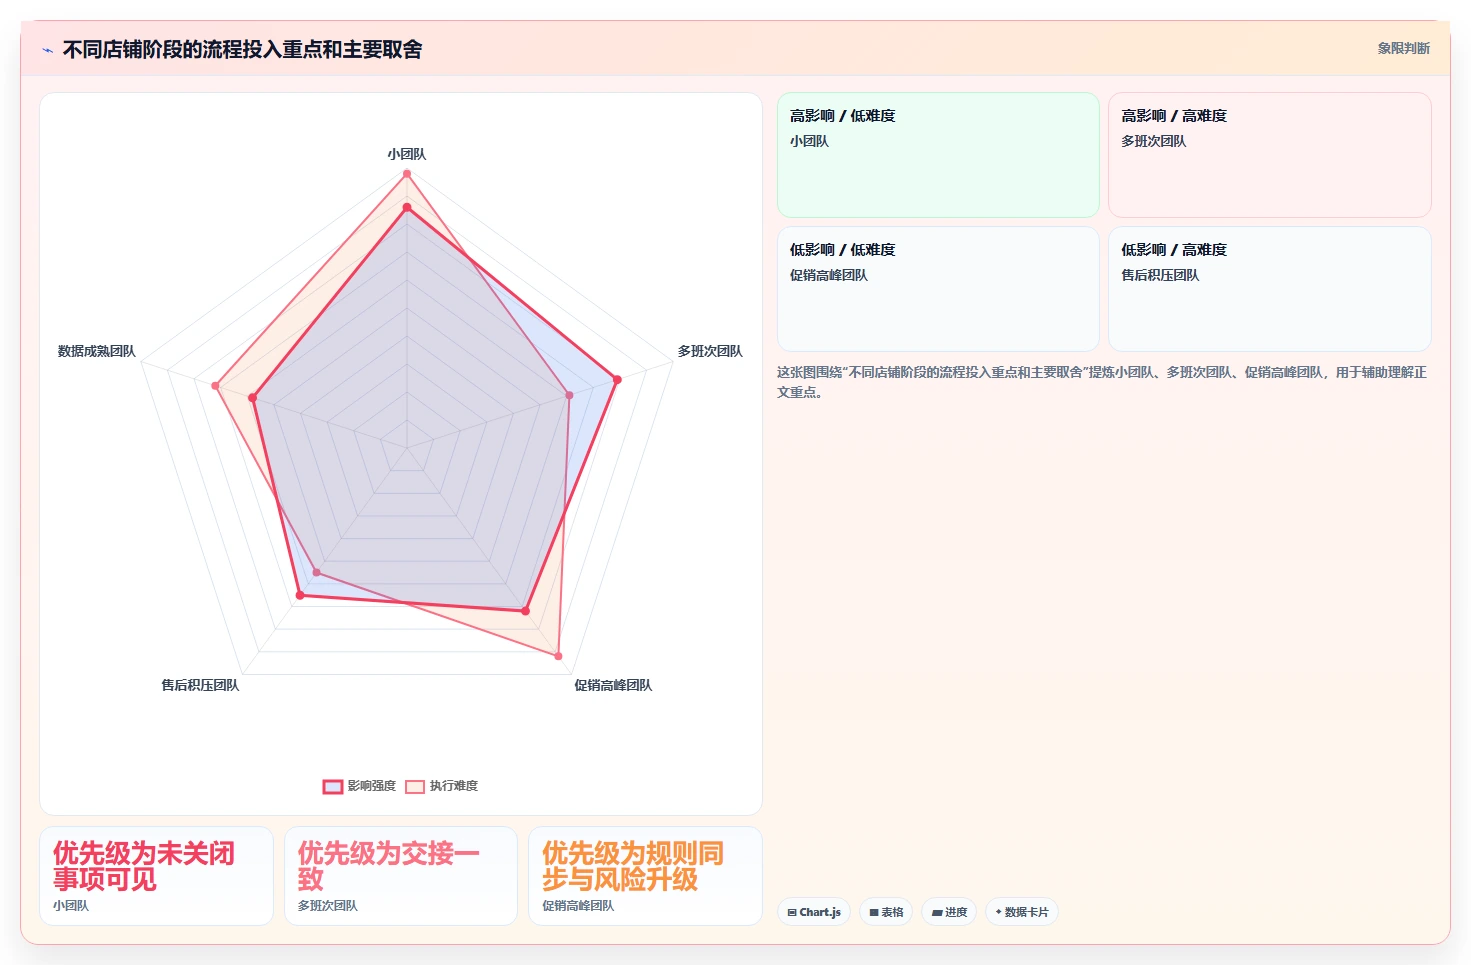The image size is (1471, 965).
Task: Click the 执行难度 legend label text
Action: [x=454, y=786]
